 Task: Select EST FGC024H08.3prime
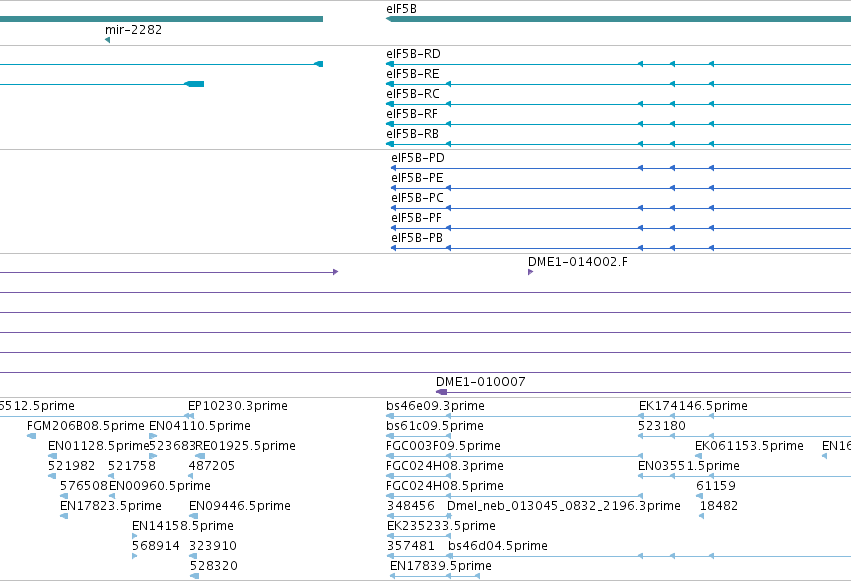pyautogui.click(x=444, y=466)
